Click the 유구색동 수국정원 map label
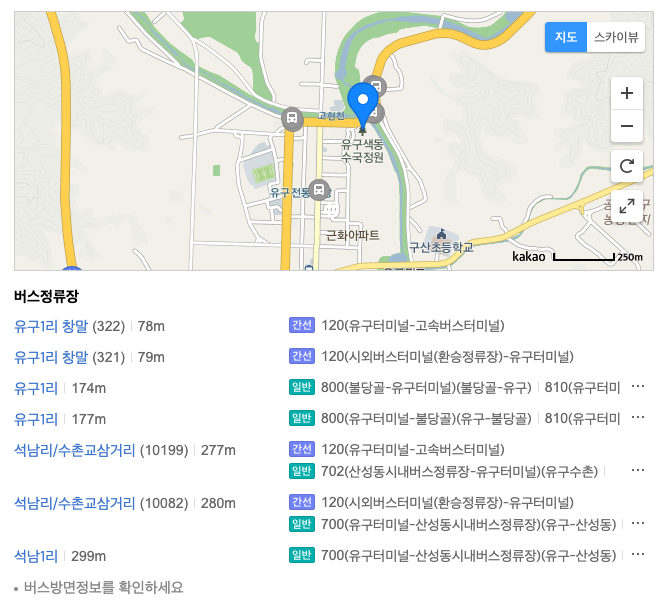Viewport: 665px width, 604px height. (363, 151)
